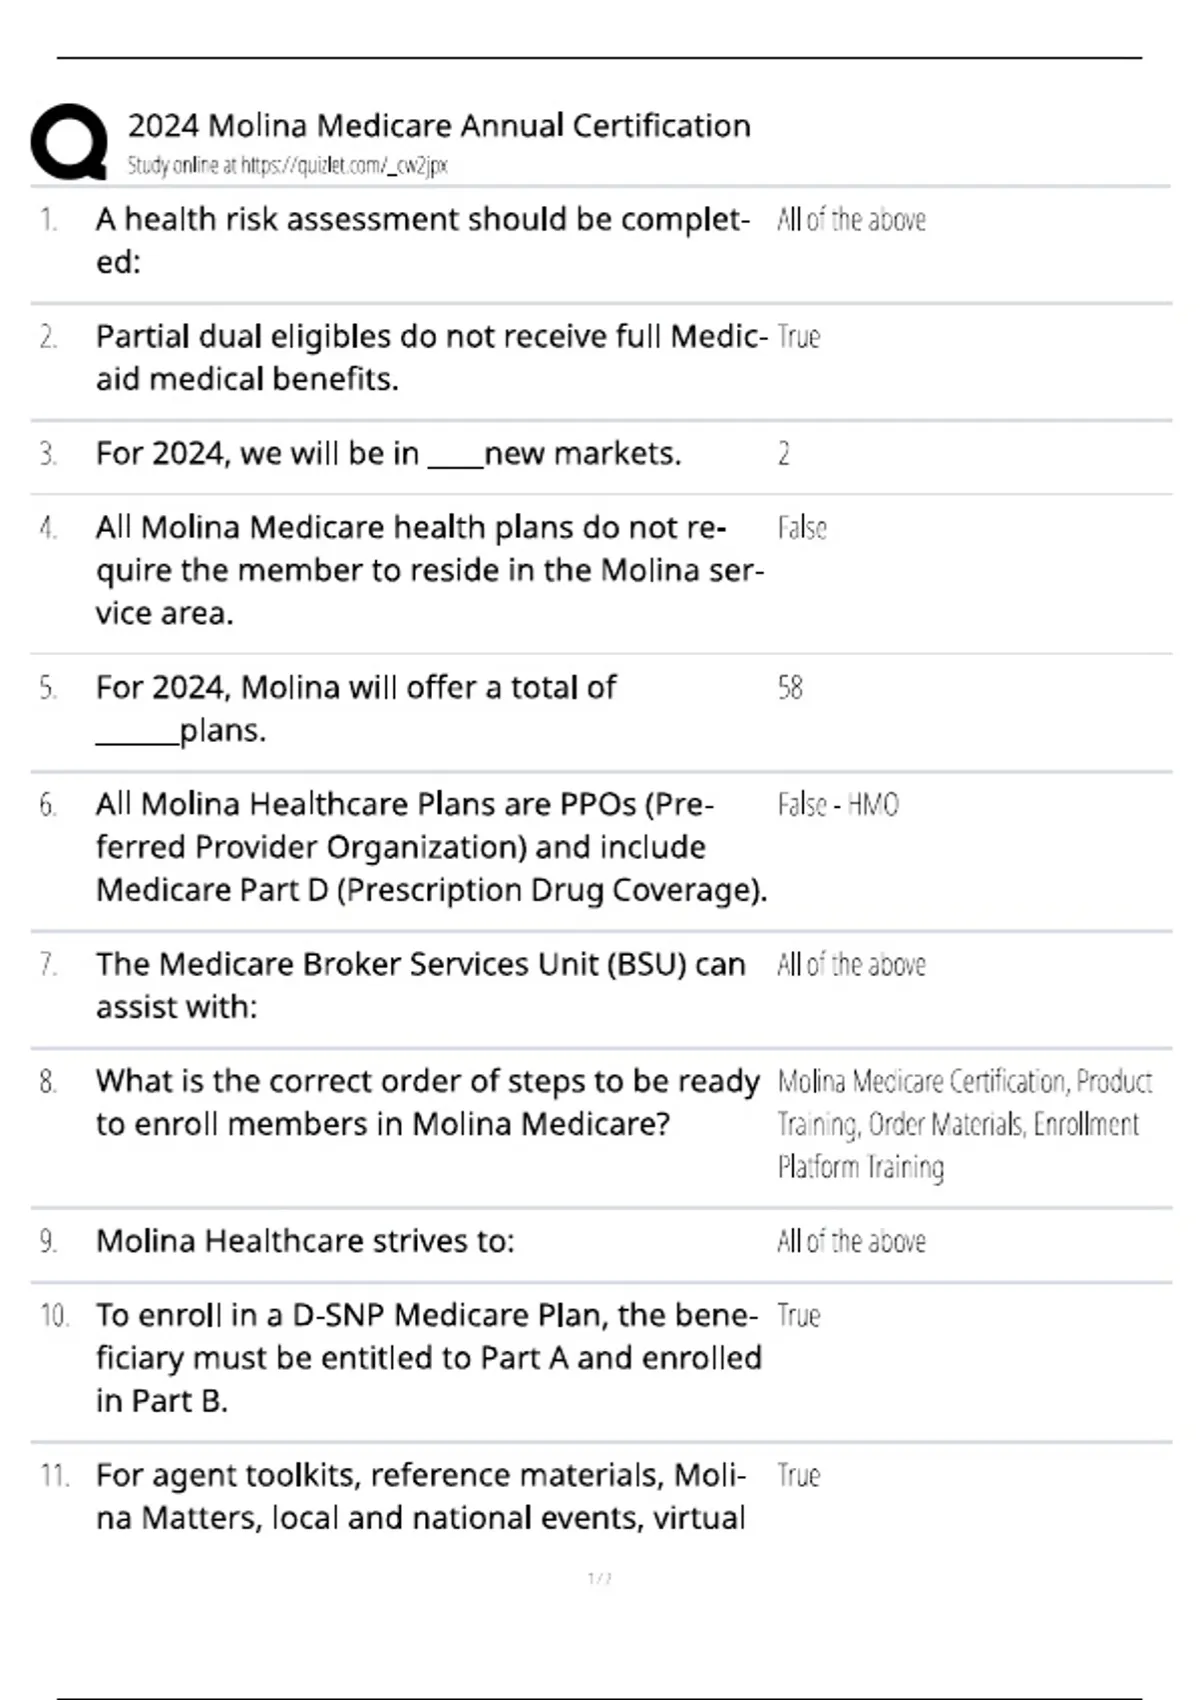Select the 'Molina Healthcare strives to' question
The width and height of the screenshot is (1200, 1700).
[x=305, y=1241]
